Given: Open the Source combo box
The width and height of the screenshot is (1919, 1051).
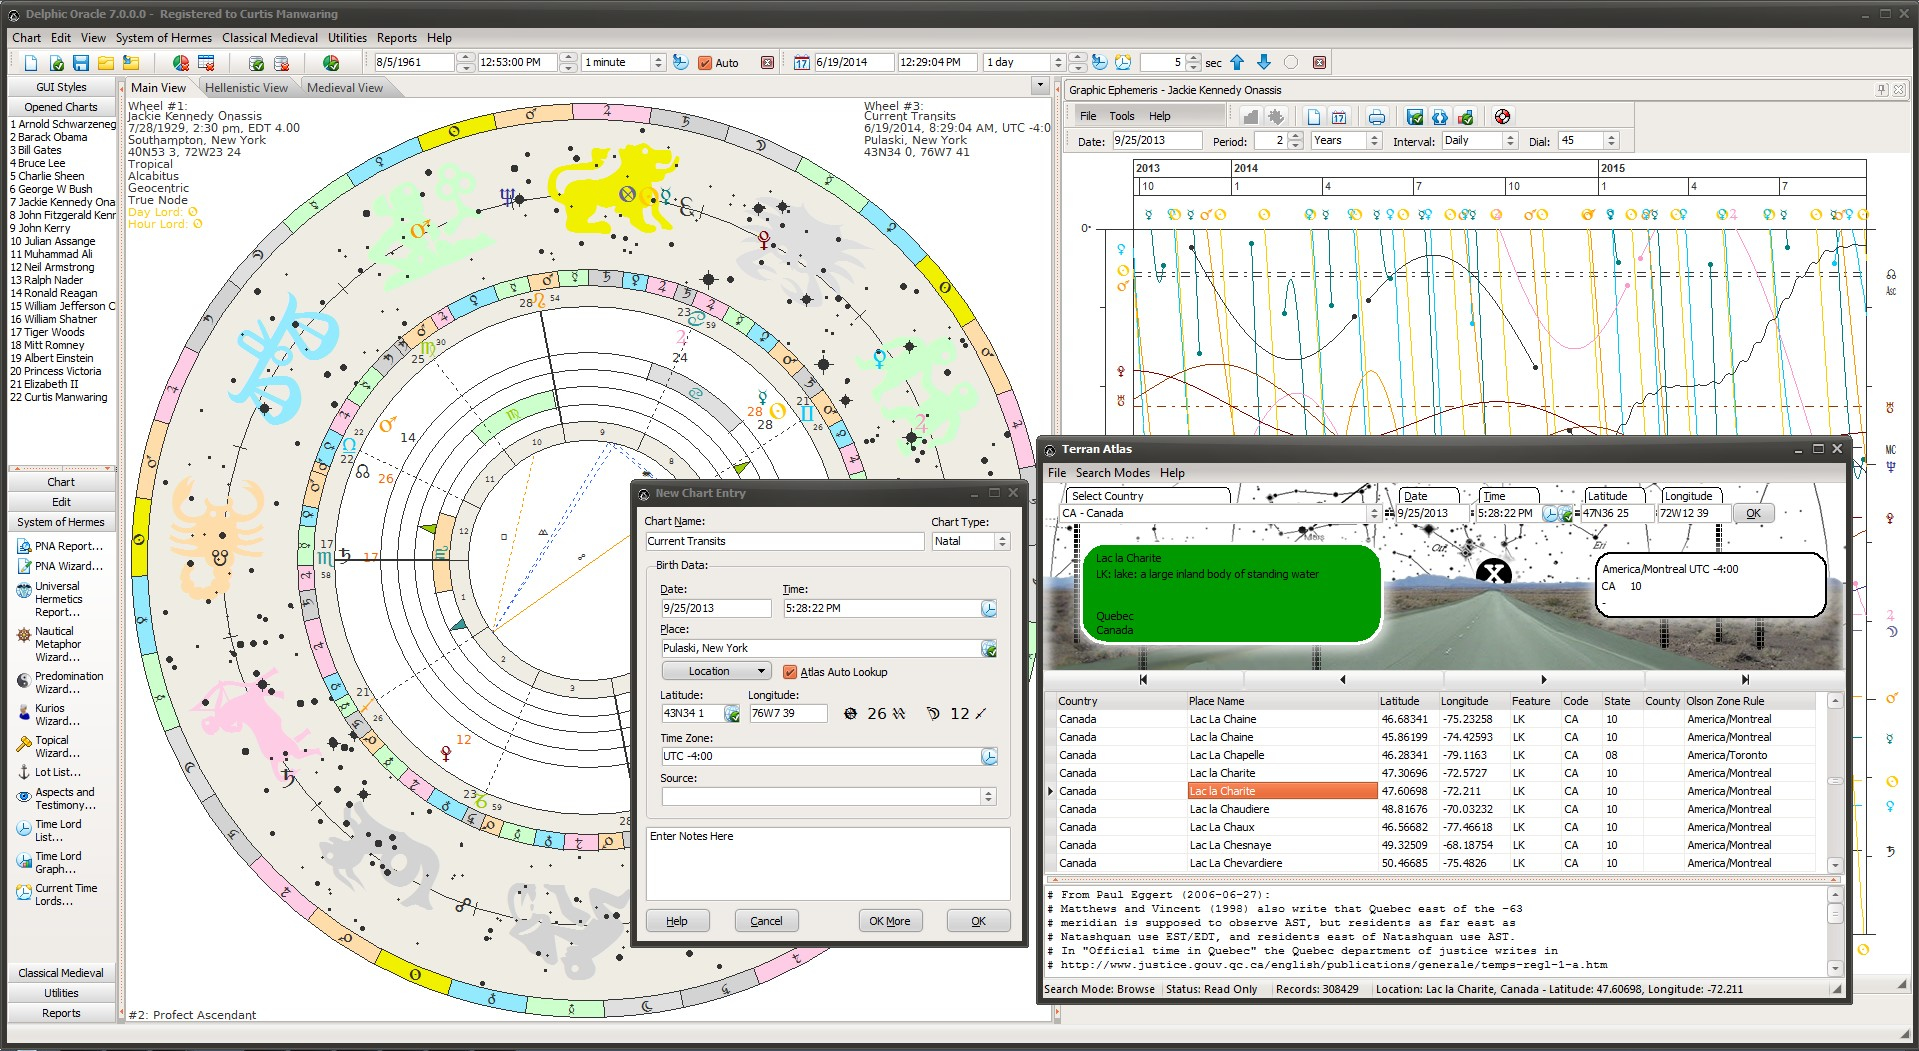Looking at the screenshot, I should (988, 796).
